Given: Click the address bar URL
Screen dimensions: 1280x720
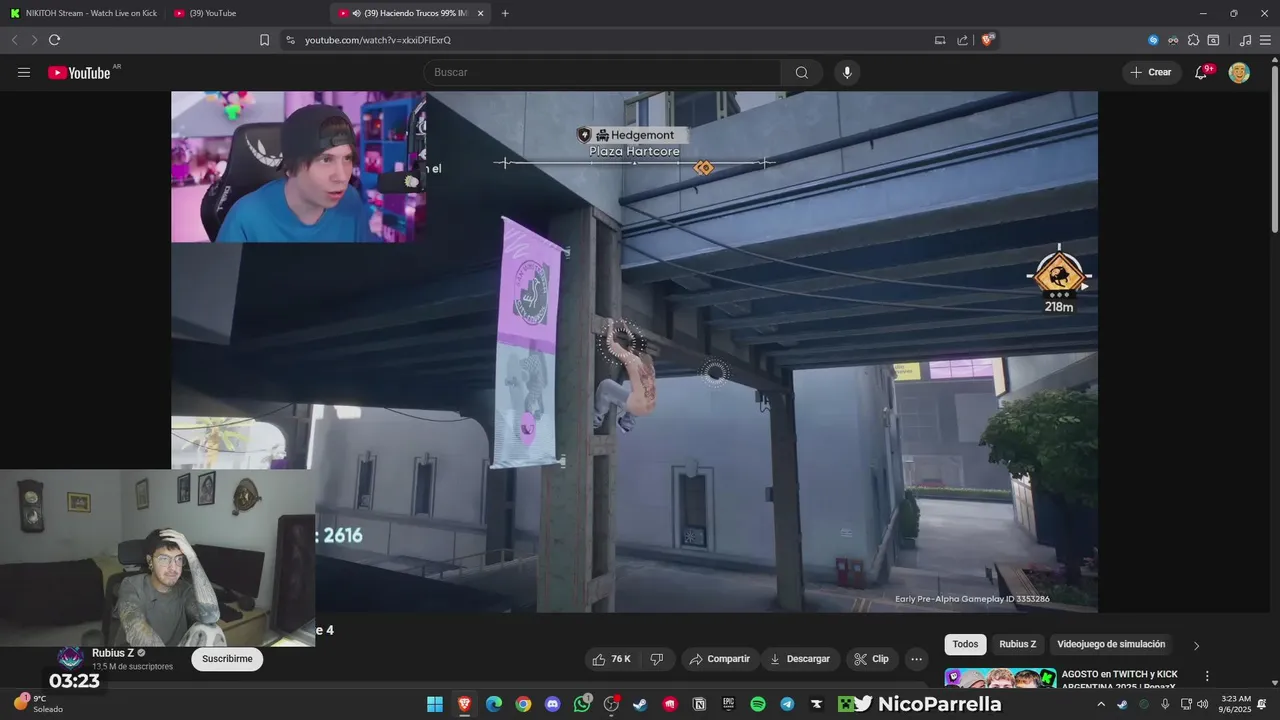Looking at the screenshot, I should [378, 40].
